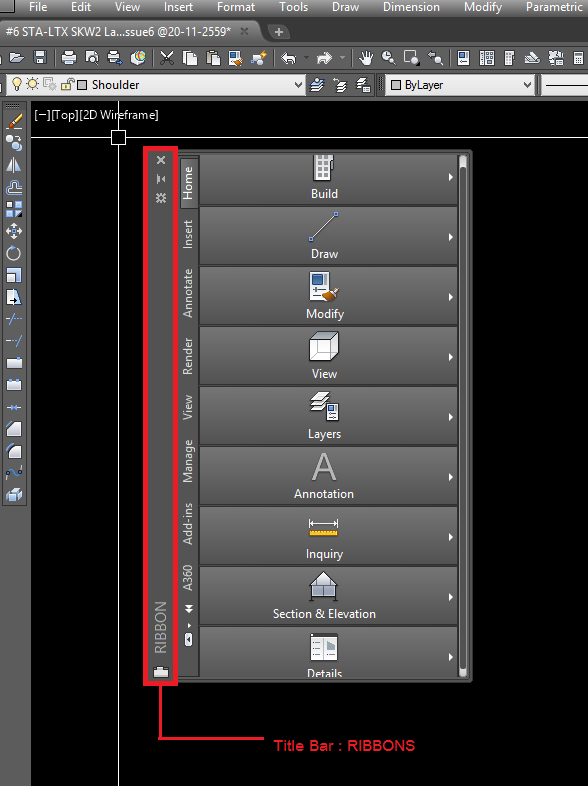
Task: Activate Zoom Realtime magnifier
Action: (x=389, y=58)
